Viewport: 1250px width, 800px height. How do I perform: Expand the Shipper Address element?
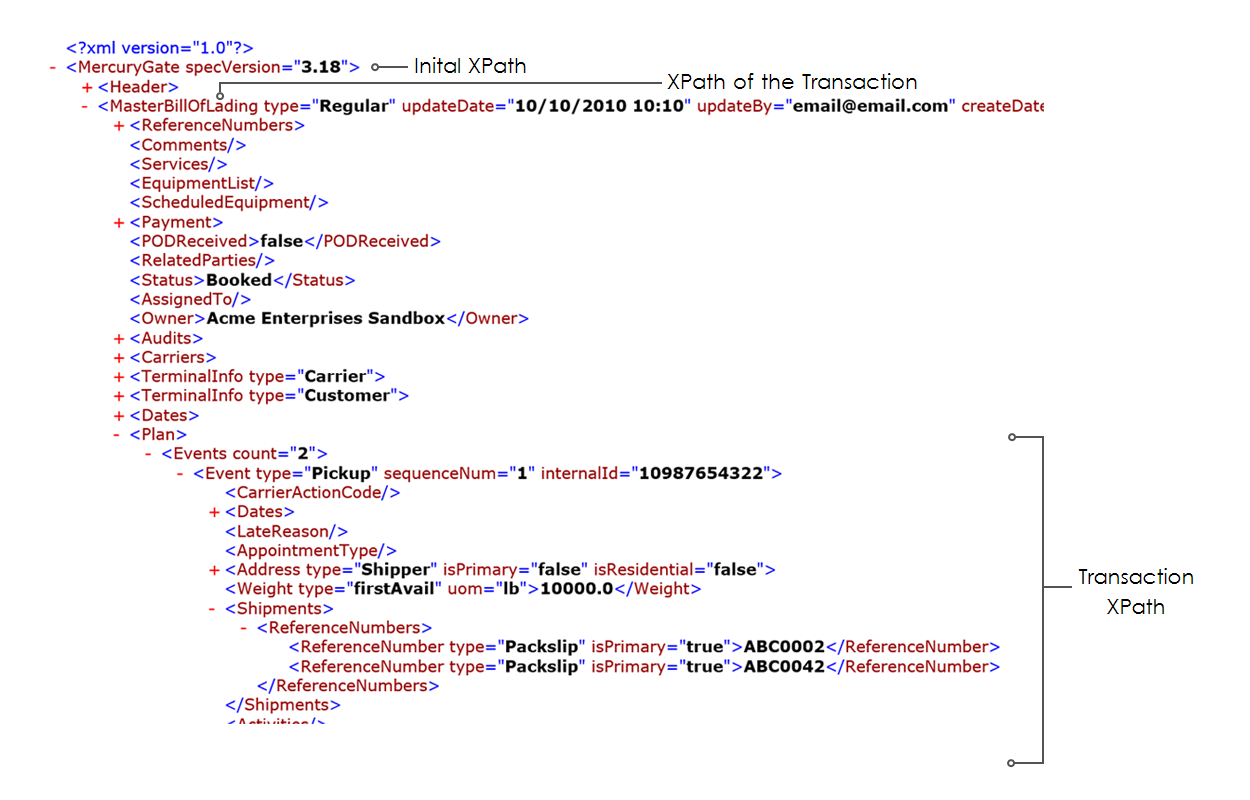[x=215, y=570]
